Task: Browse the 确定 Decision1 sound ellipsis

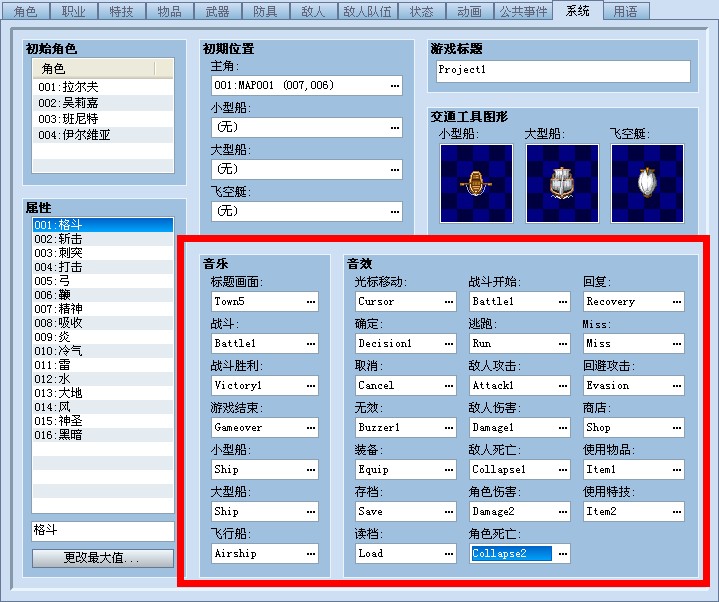Action: click(449, 344)
